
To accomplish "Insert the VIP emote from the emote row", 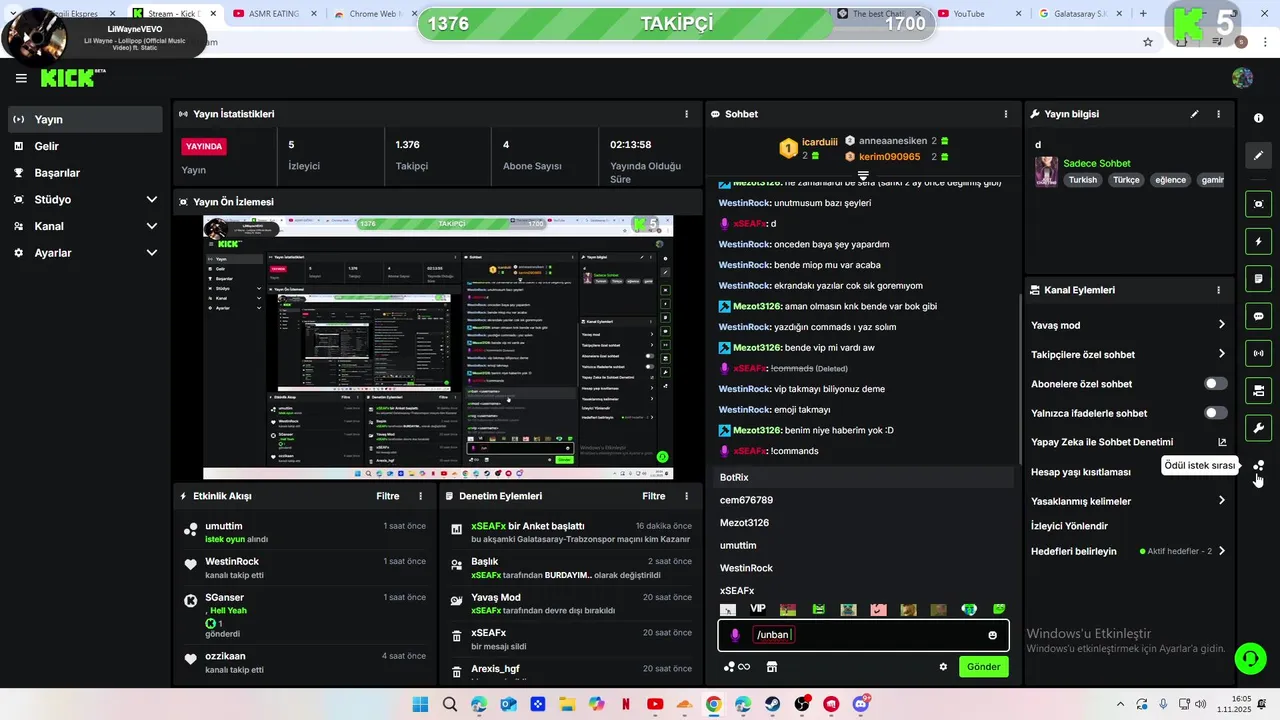I will (758, 609).
